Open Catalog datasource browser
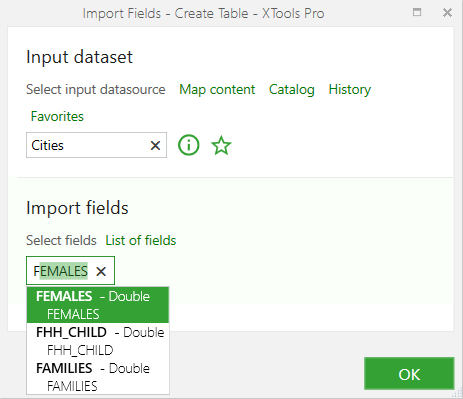Image resolution: width=463 pixels, height=399 pixels. [x=292, y=90]
